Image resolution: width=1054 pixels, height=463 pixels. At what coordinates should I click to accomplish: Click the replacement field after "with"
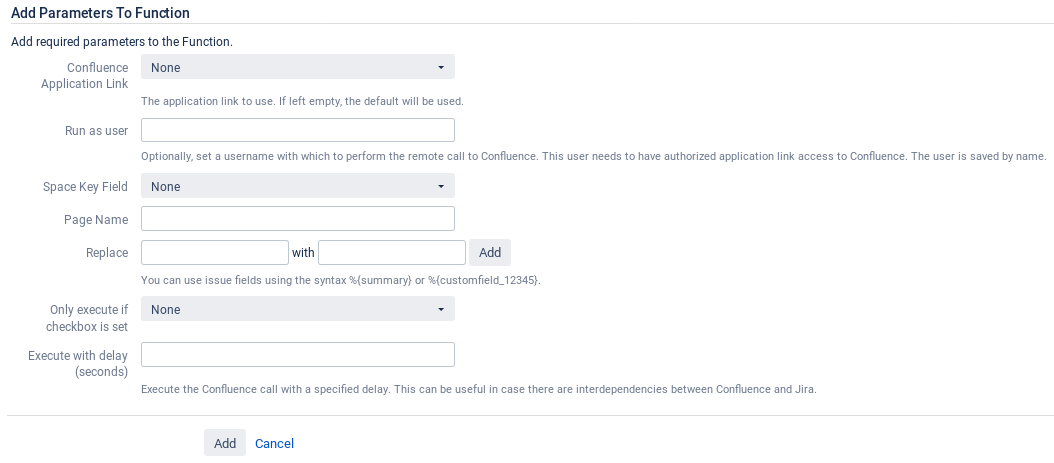392,253
